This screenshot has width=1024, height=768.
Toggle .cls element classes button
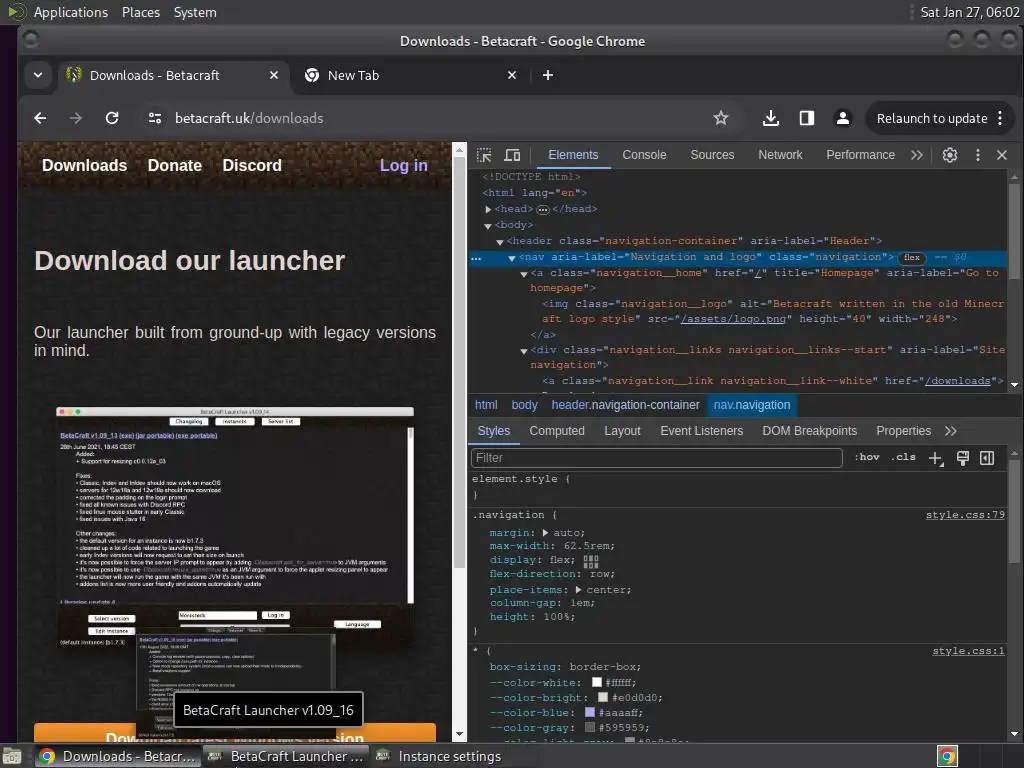(x=903, y=458)
